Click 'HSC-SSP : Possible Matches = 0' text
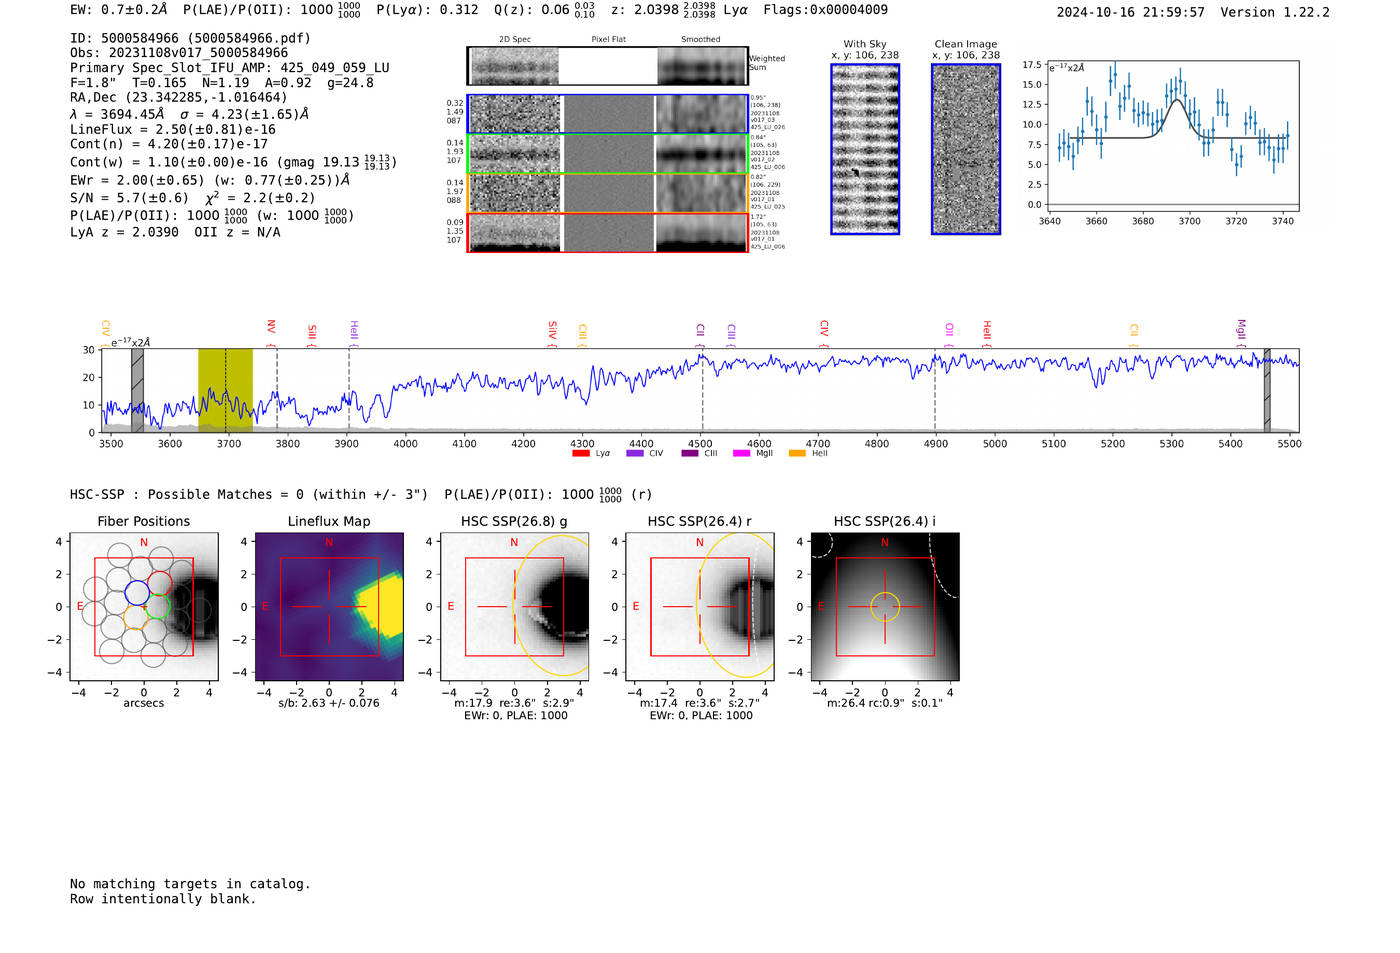This screenshot has height=953, width=1400. click(187, 495)
